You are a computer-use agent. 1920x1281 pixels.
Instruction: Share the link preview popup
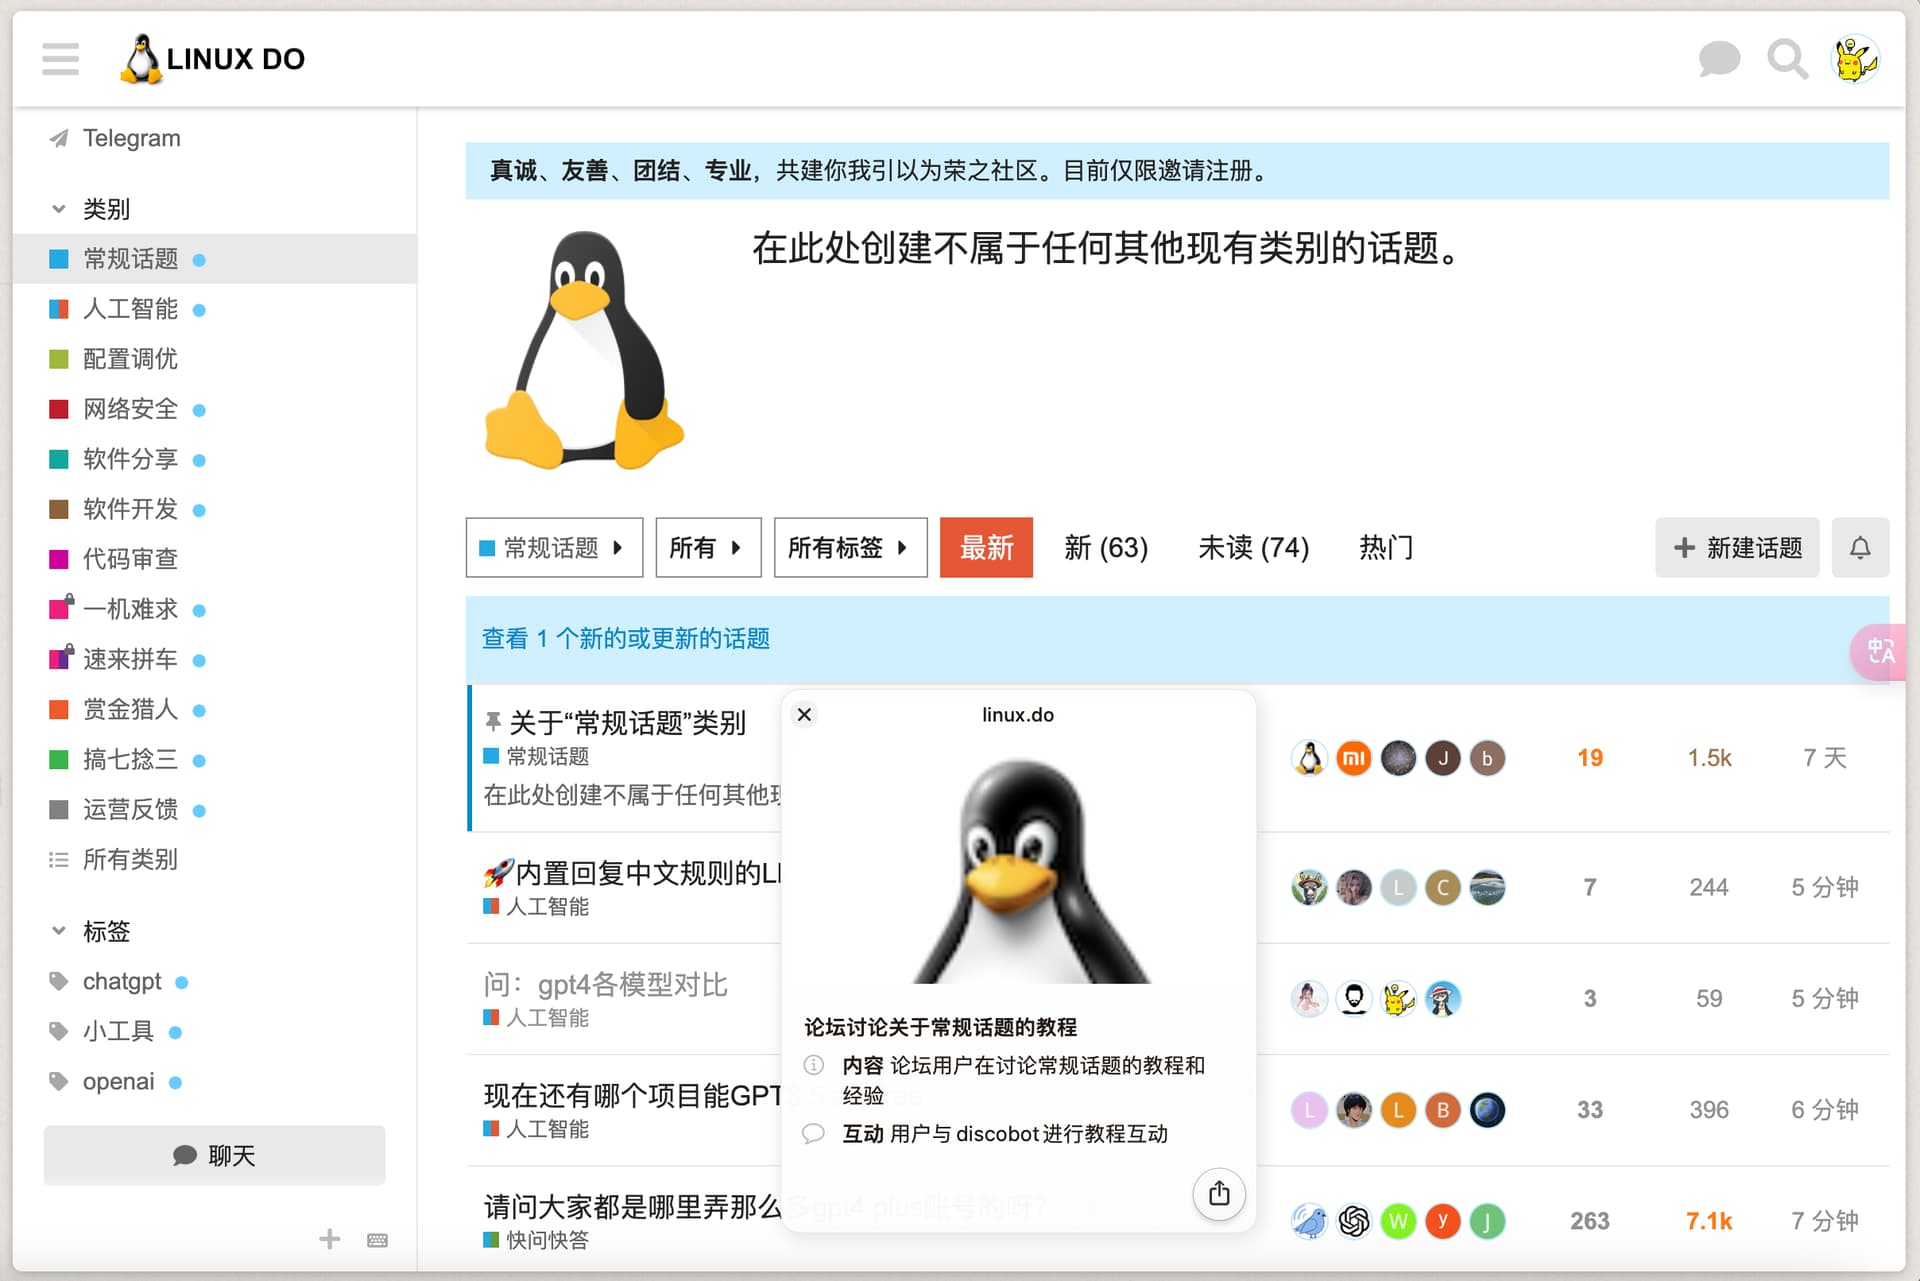pos(1219,1193)
